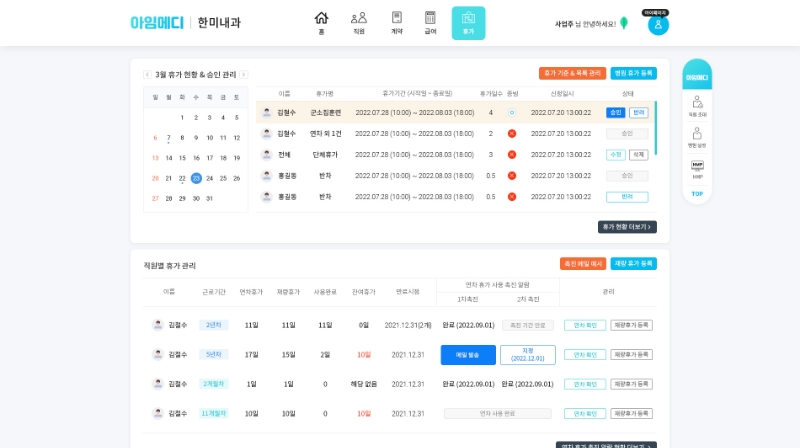This screenshot has height=448, width=800.
Task: Select highlighted date 23 in calendar
Action: coord(196,178)
